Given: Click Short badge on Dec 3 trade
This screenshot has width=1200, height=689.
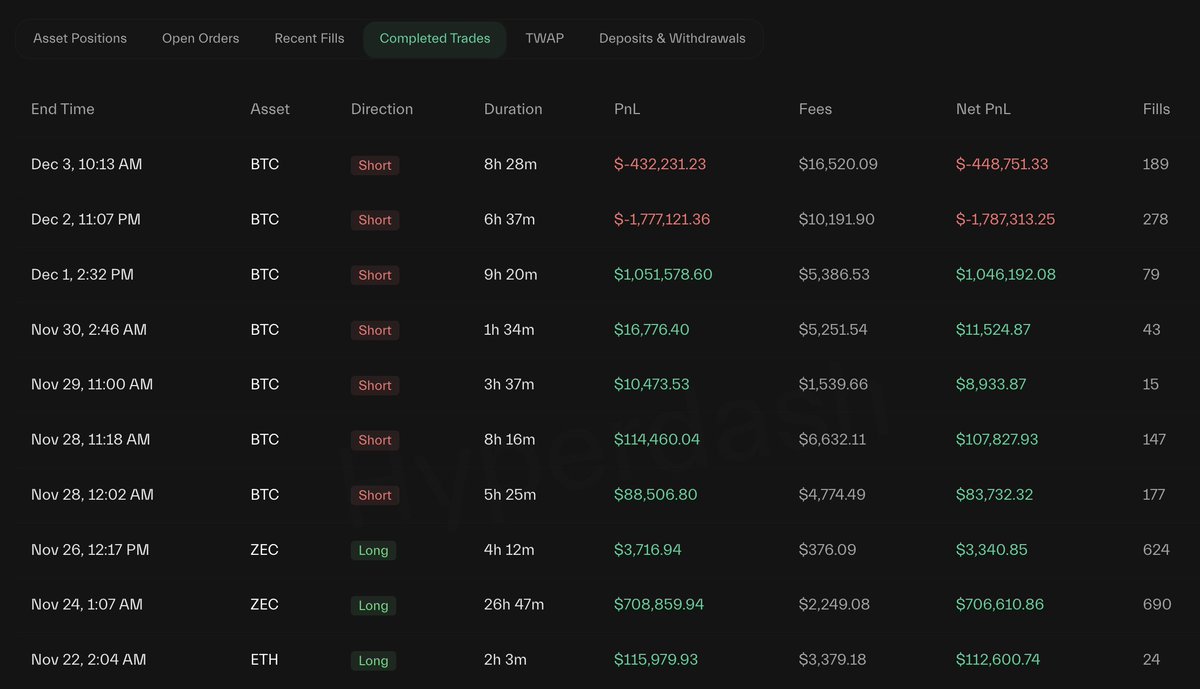Looking at the screenshot, I should 375,165.
